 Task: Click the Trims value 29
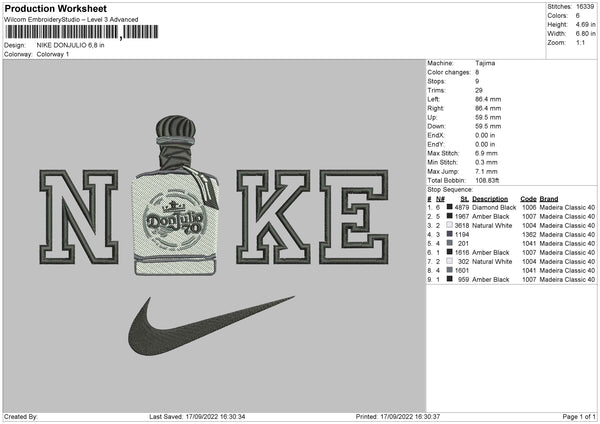point(479,90)
